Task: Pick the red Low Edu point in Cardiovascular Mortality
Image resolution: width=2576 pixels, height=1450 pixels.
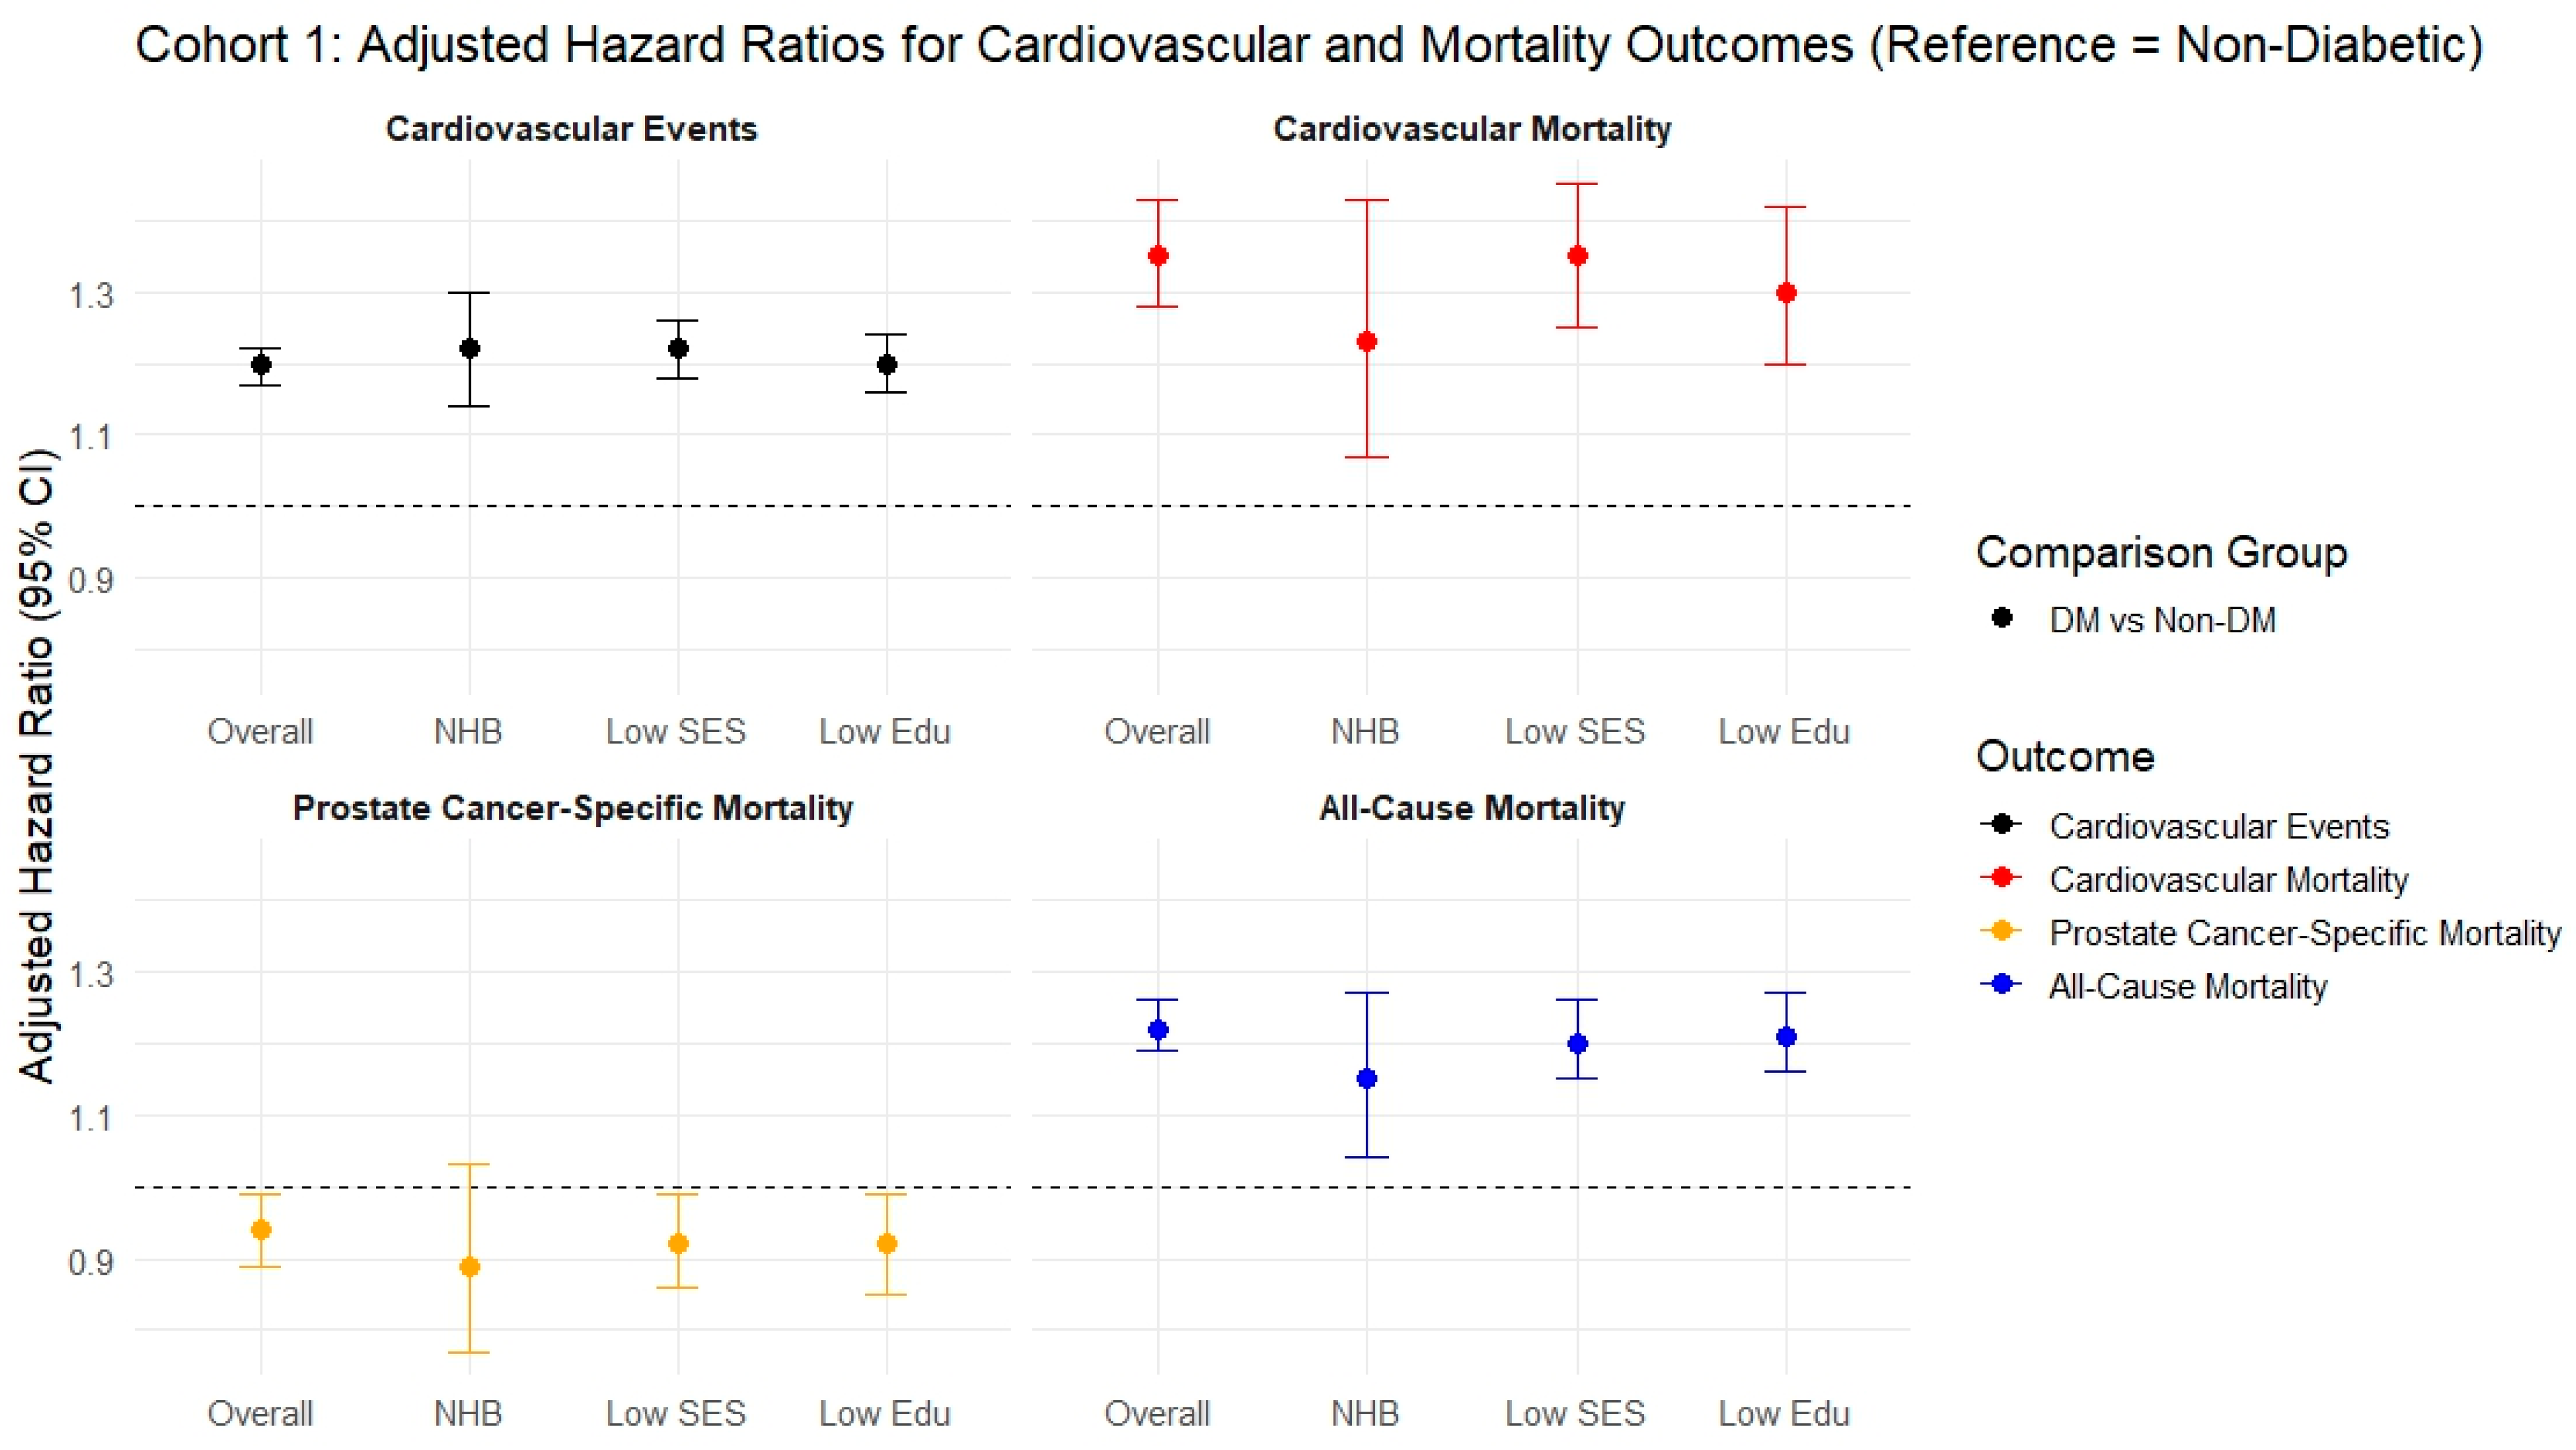Action: point(1786,293)
